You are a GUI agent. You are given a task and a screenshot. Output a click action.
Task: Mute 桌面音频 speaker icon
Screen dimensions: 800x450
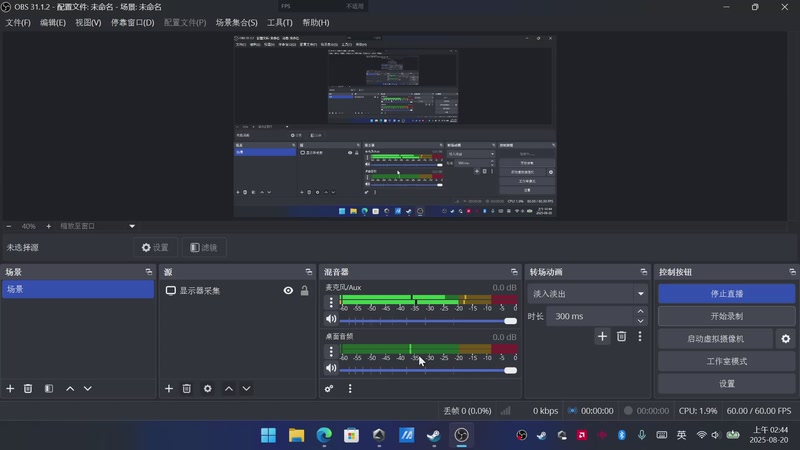tap(331, 368)
